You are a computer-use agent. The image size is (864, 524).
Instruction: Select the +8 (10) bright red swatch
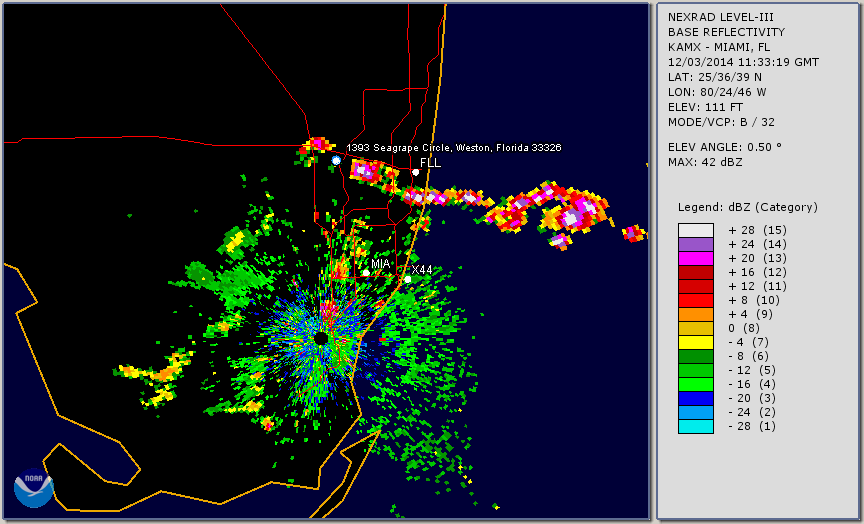pos(696,300)
